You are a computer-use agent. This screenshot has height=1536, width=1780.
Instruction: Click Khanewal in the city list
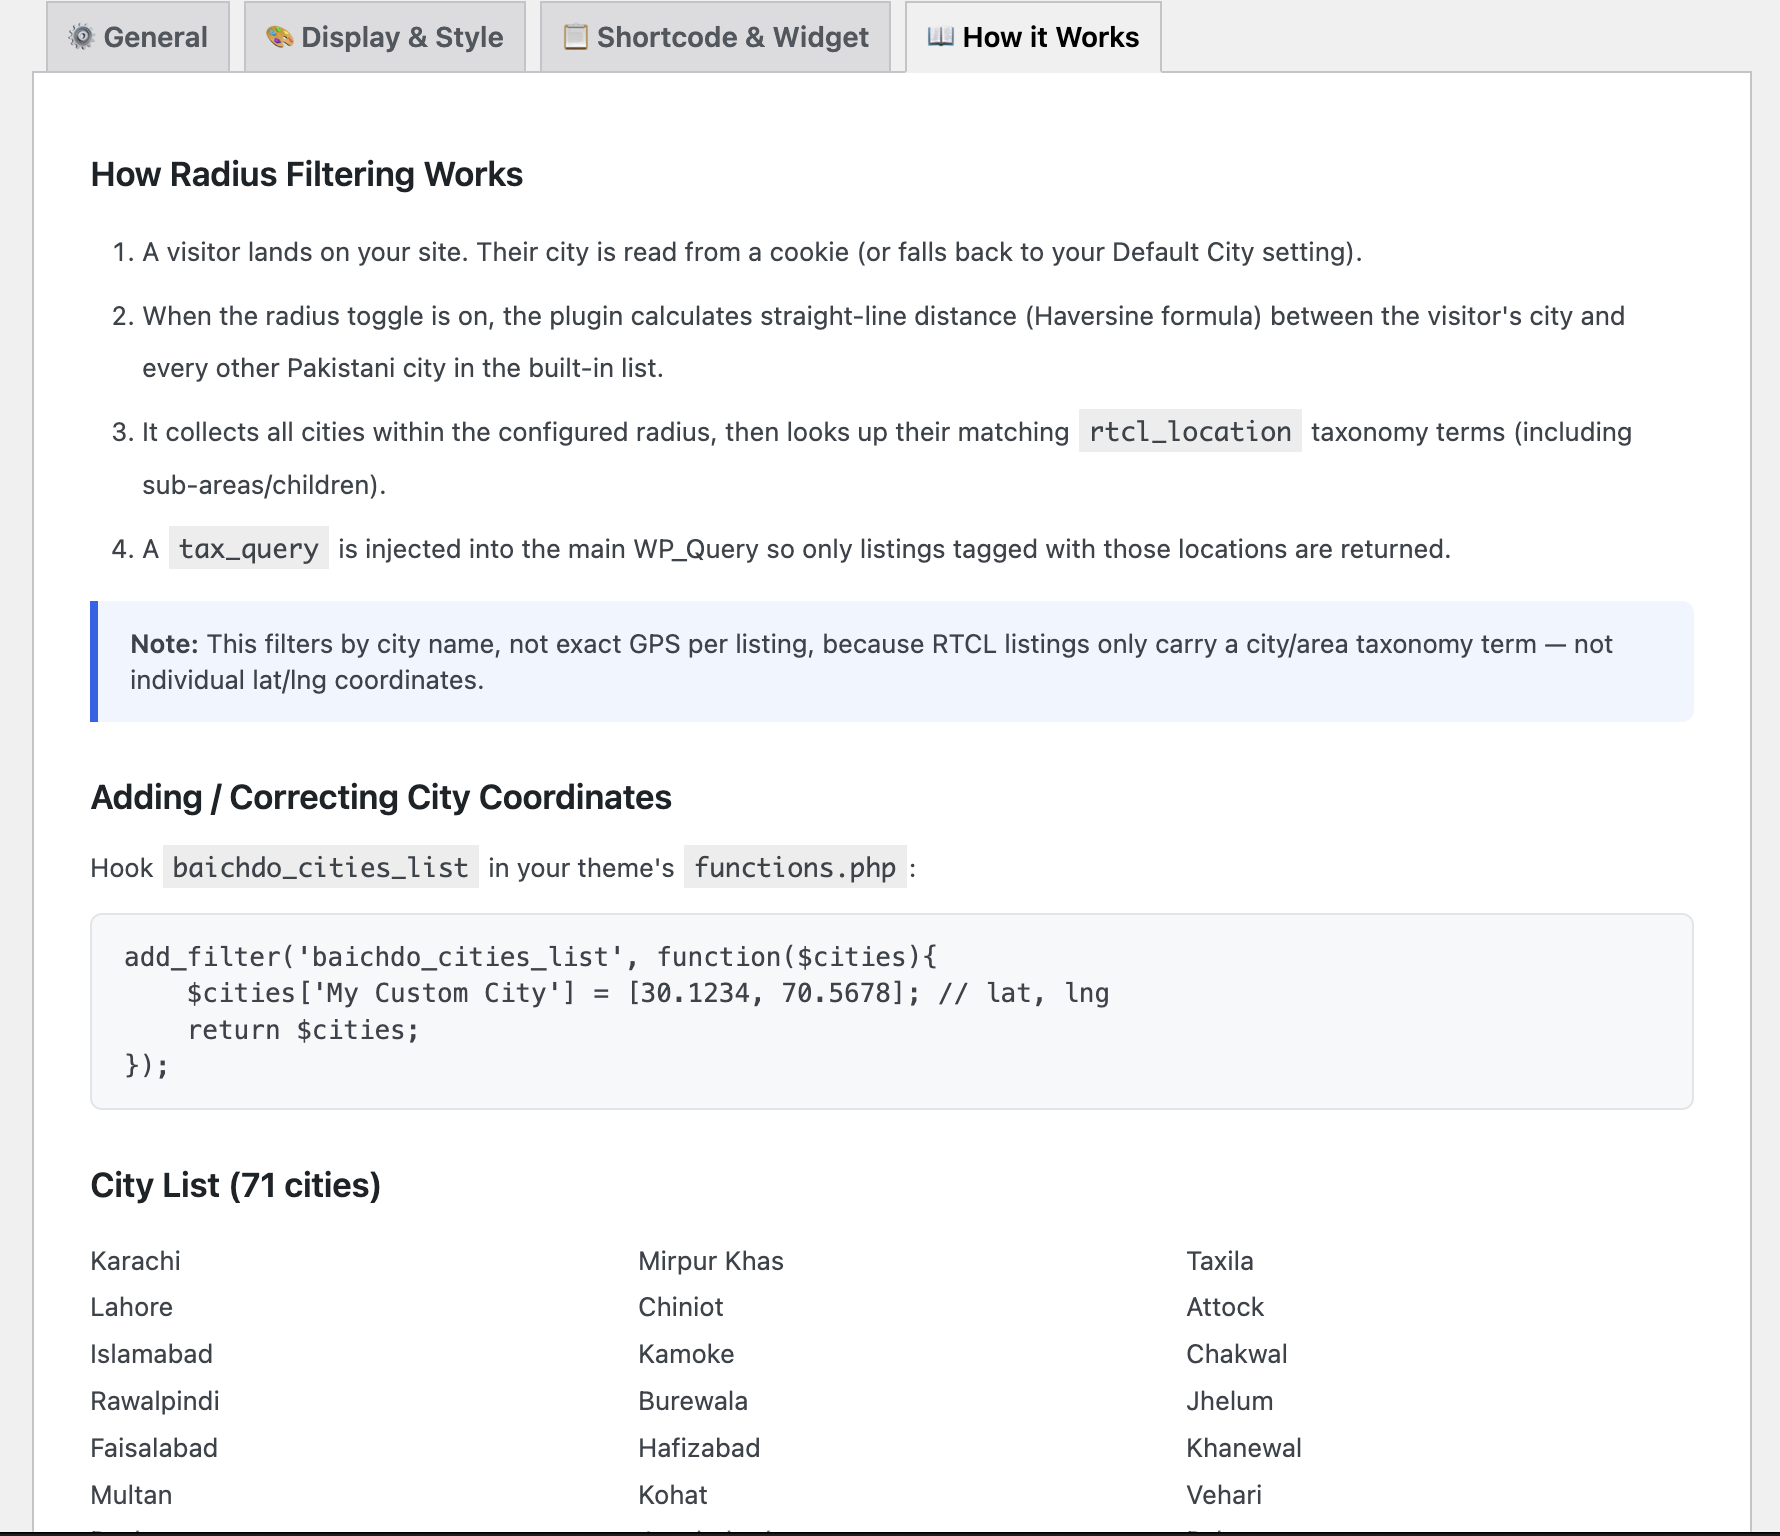click(1244, 1448)
